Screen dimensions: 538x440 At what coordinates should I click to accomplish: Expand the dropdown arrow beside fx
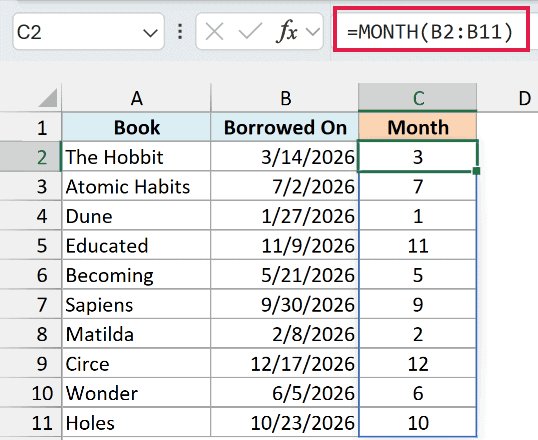coord(313,32)
